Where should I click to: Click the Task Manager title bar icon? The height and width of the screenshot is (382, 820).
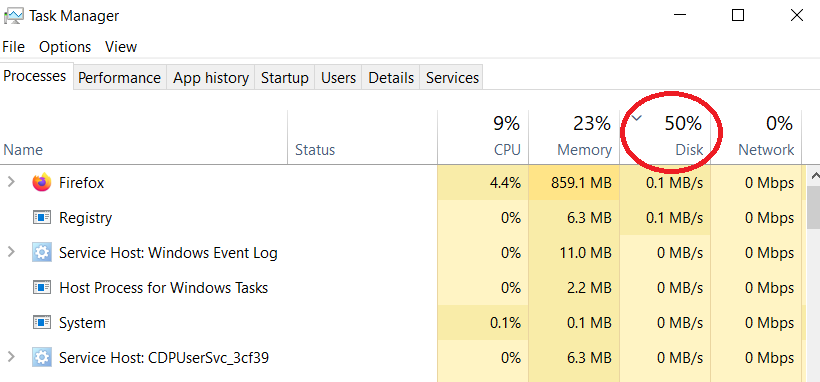coord(13,16)
